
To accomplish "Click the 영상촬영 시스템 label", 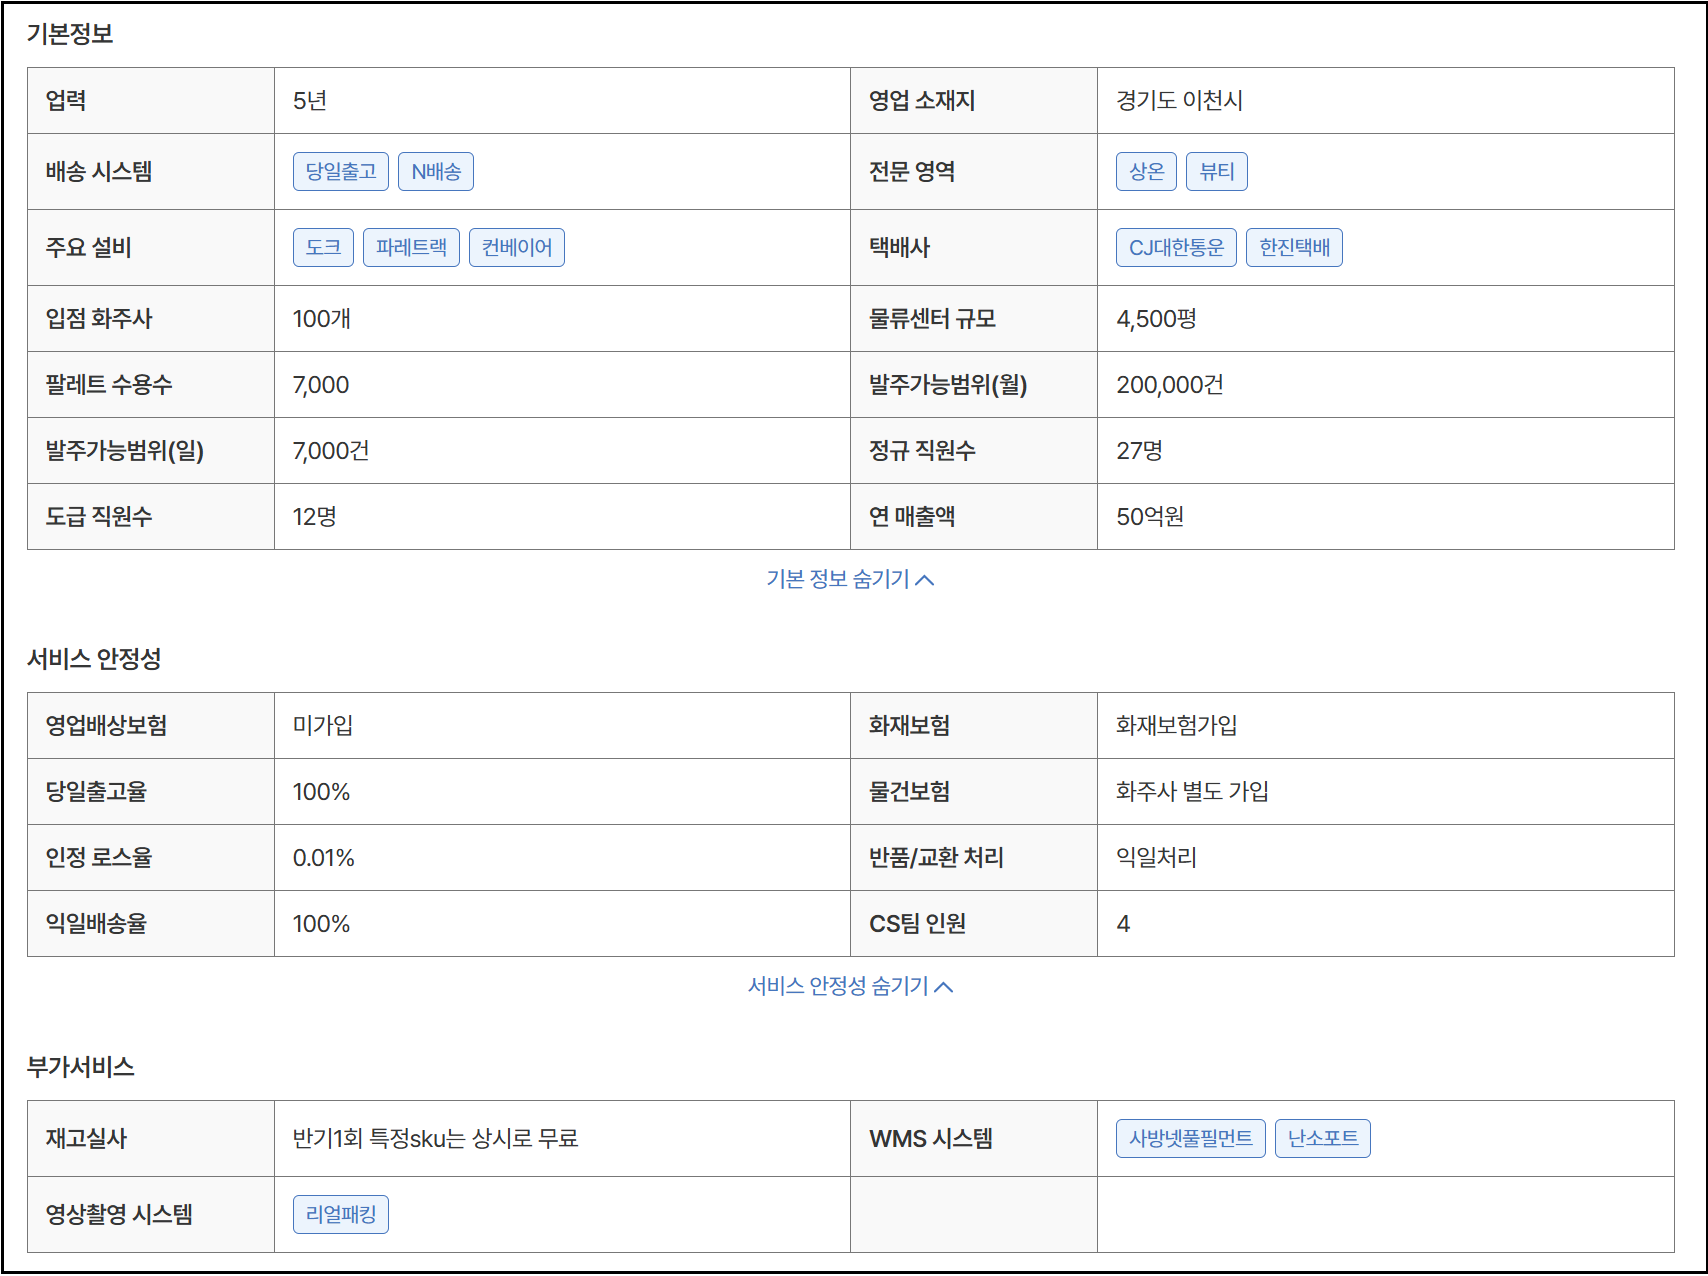I will pos(119,1215).
